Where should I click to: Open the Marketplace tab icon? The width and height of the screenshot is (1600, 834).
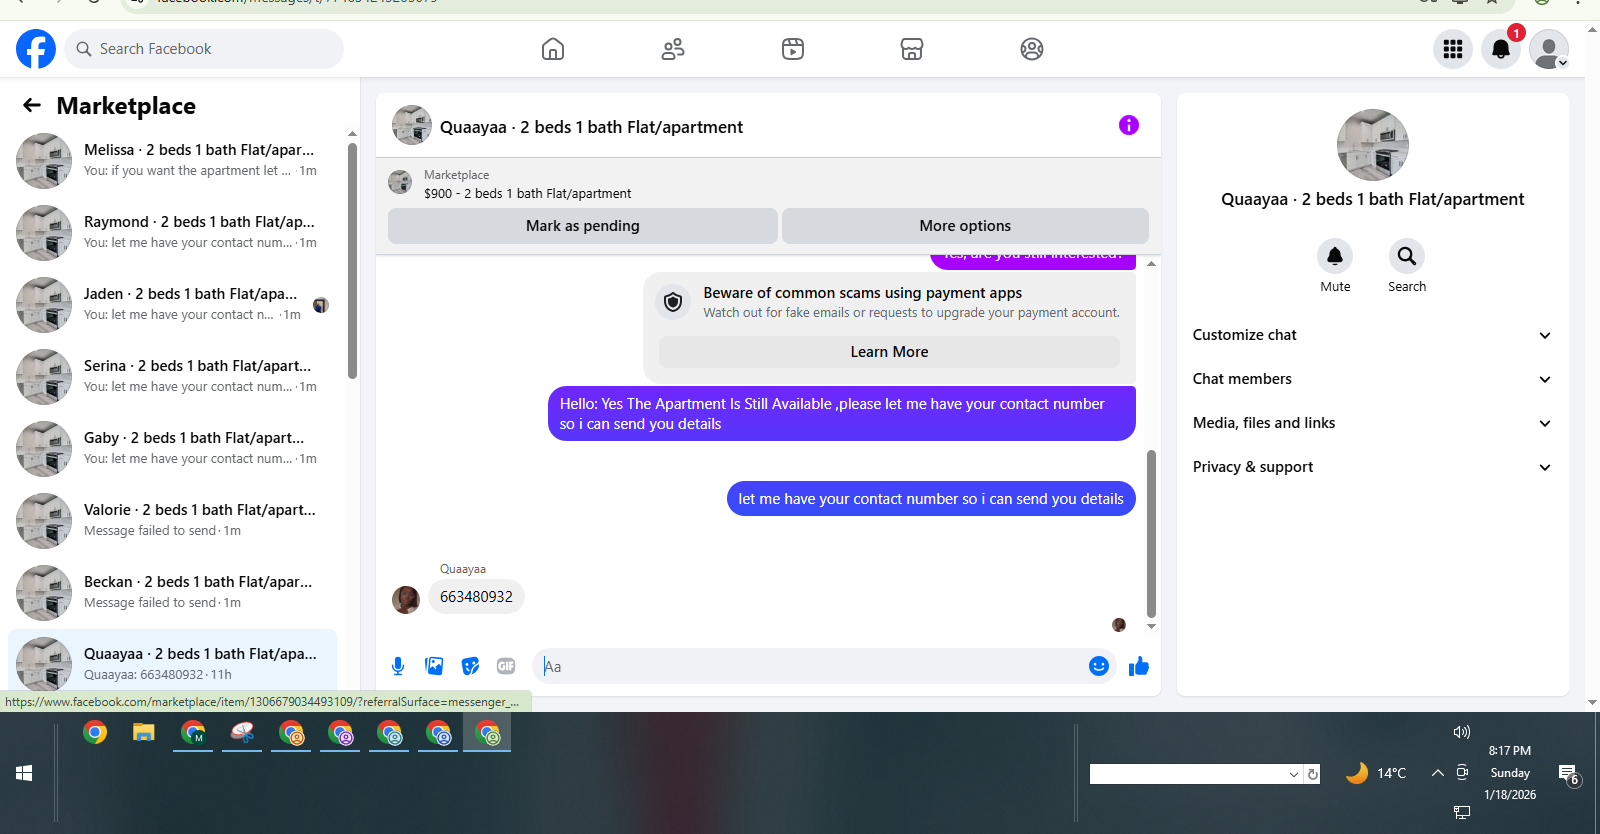pos(912,49)
